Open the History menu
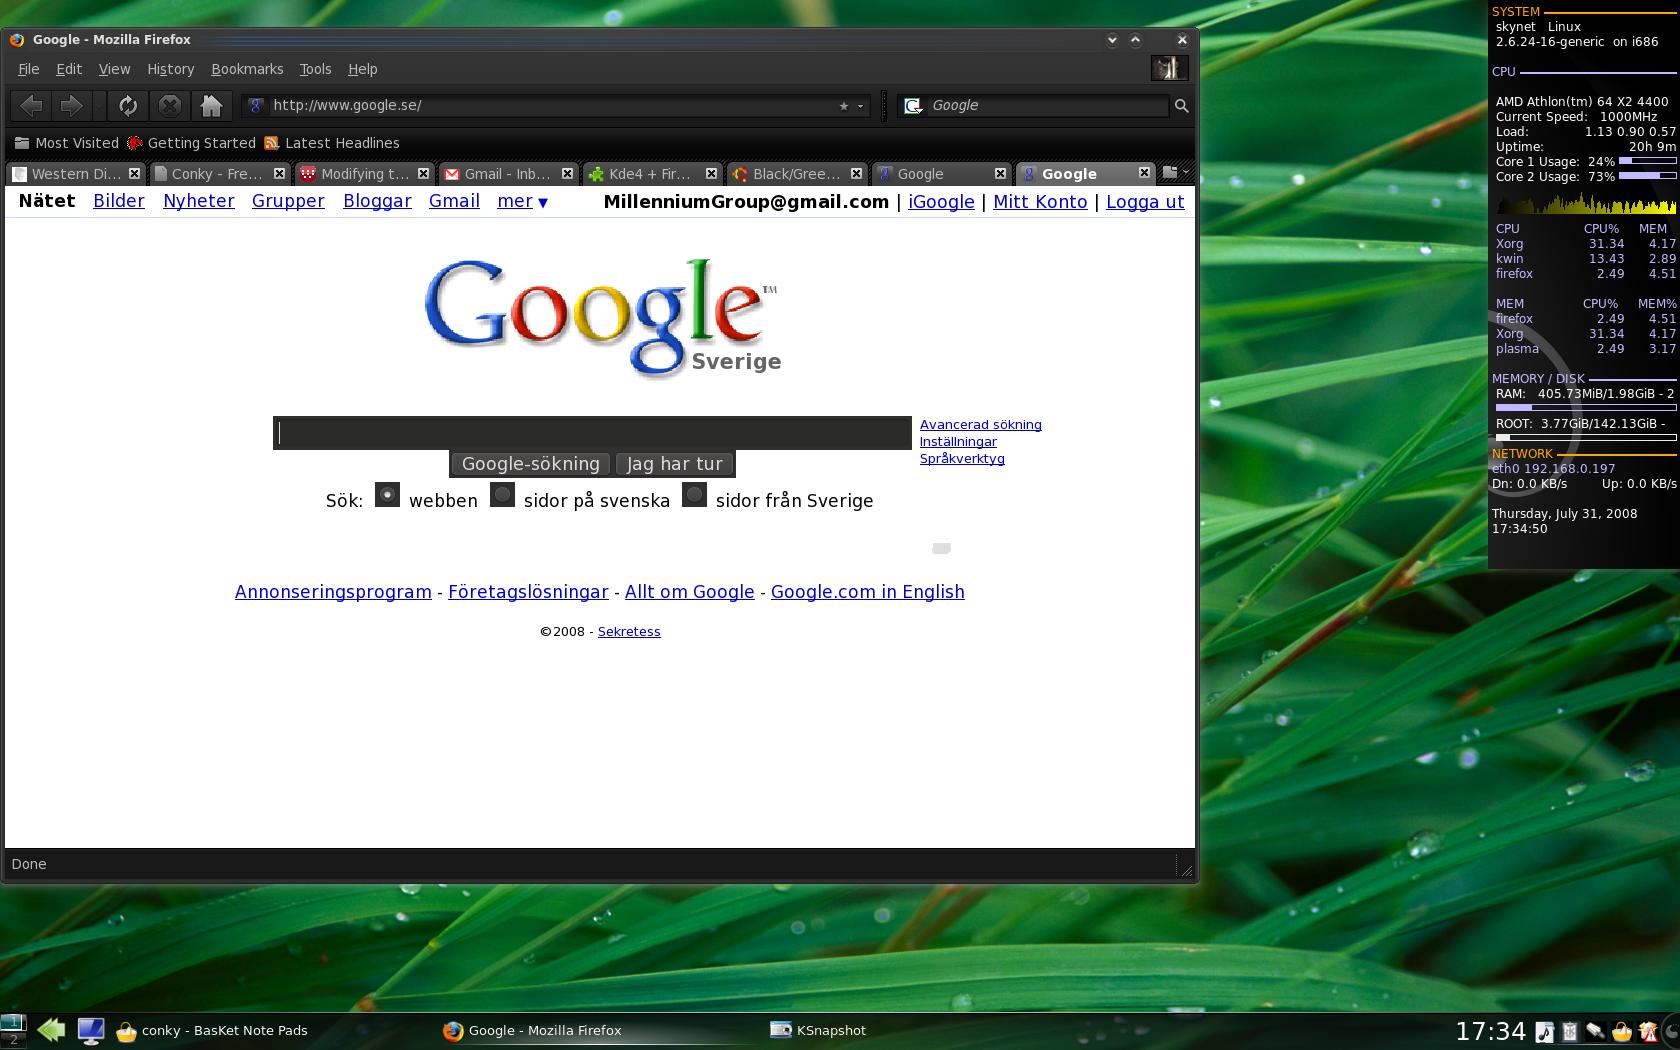The height and width of the screenshot is (1050, 1680). click(170, 69)
